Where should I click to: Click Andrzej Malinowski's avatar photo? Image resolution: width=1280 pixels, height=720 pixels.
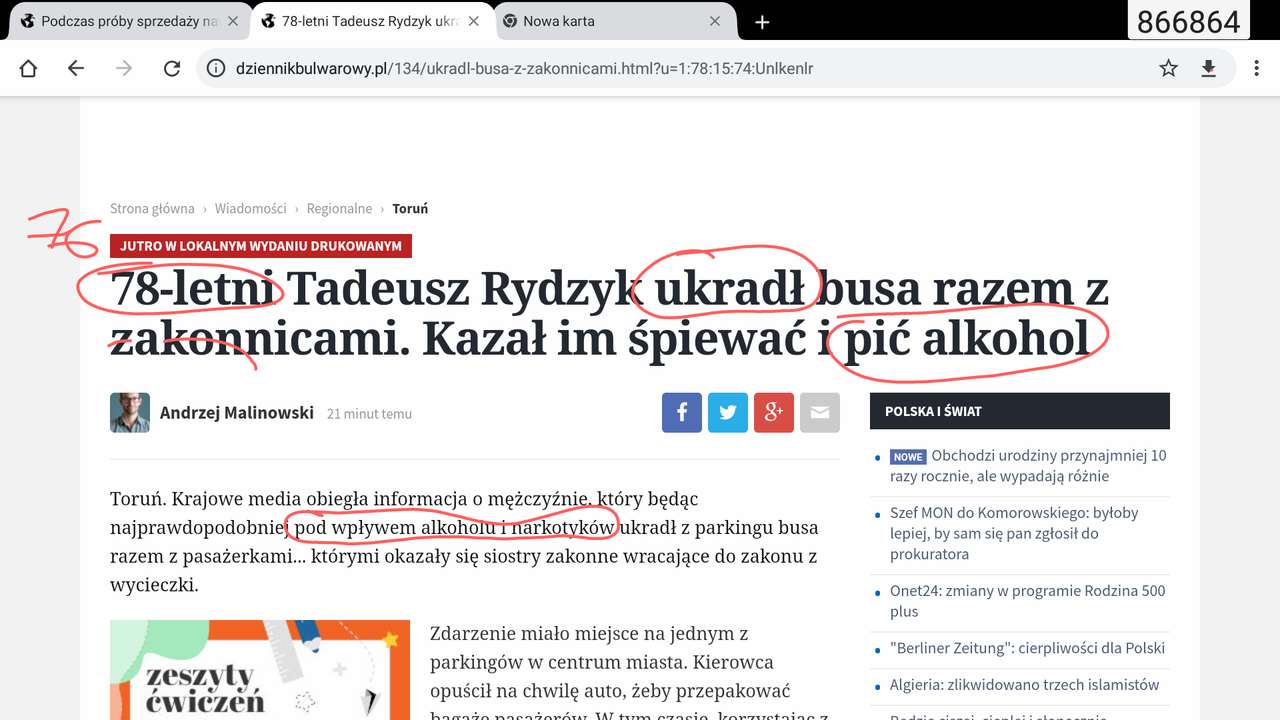tap(130, 412)
